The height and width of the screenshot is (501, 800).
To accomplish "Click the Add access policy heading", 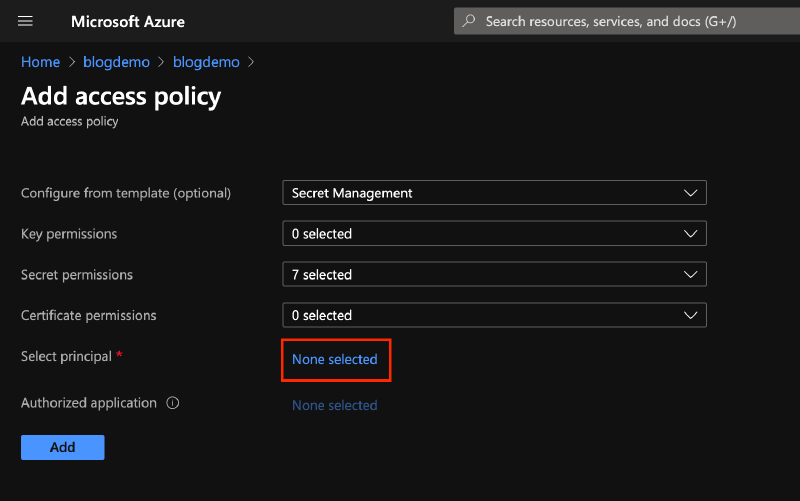I will pos(121,96).
